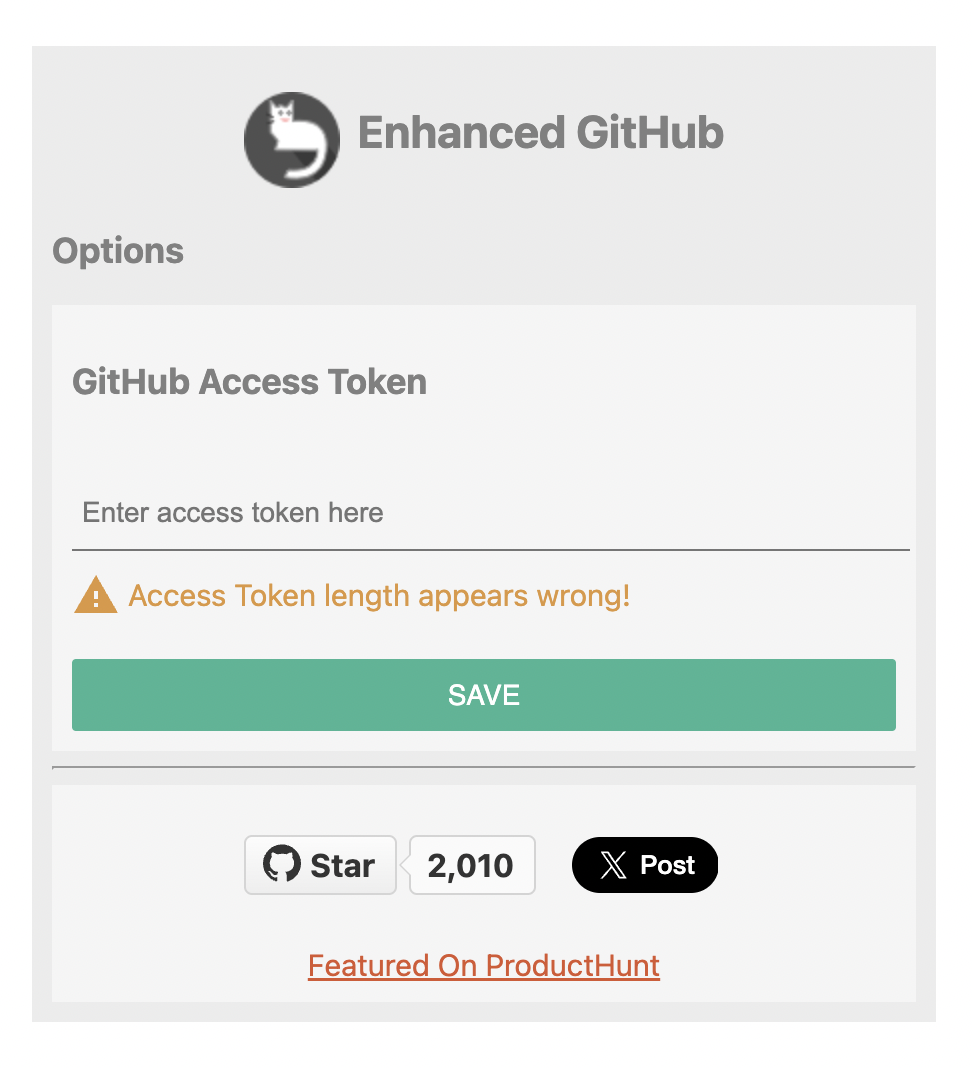Click the word Post in black button

click(667, 865)
